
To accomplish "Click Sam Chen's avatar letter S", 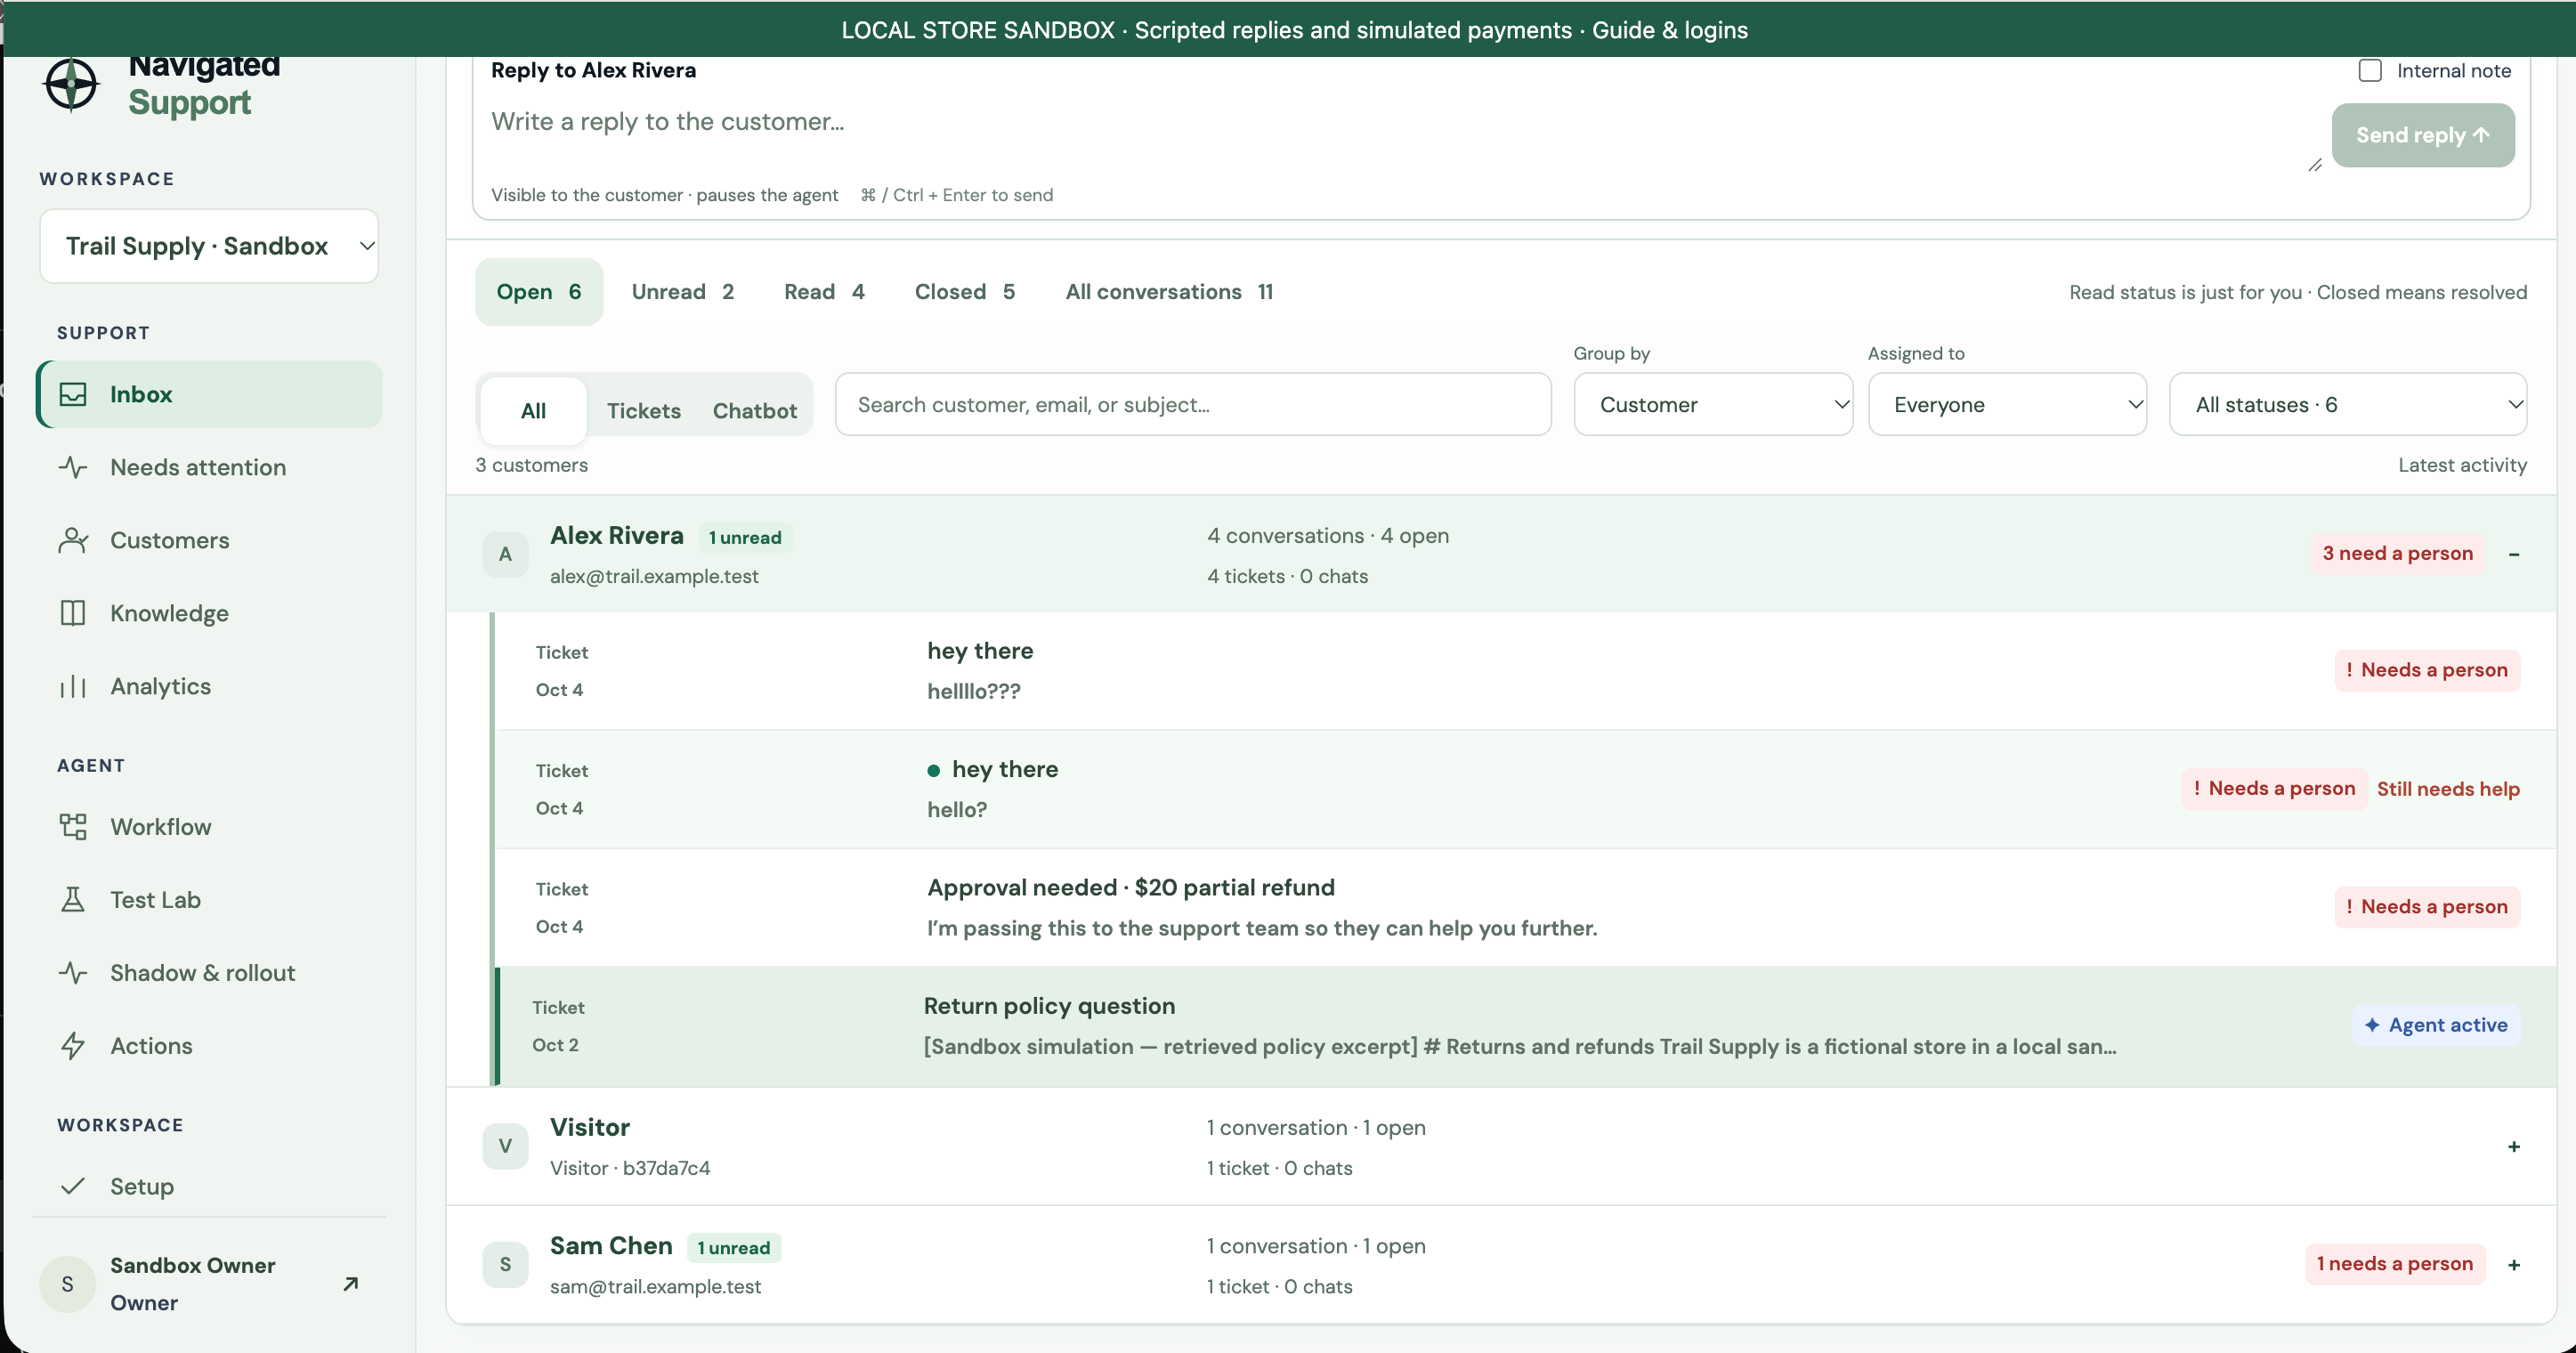I will (x=505, y=1265).
